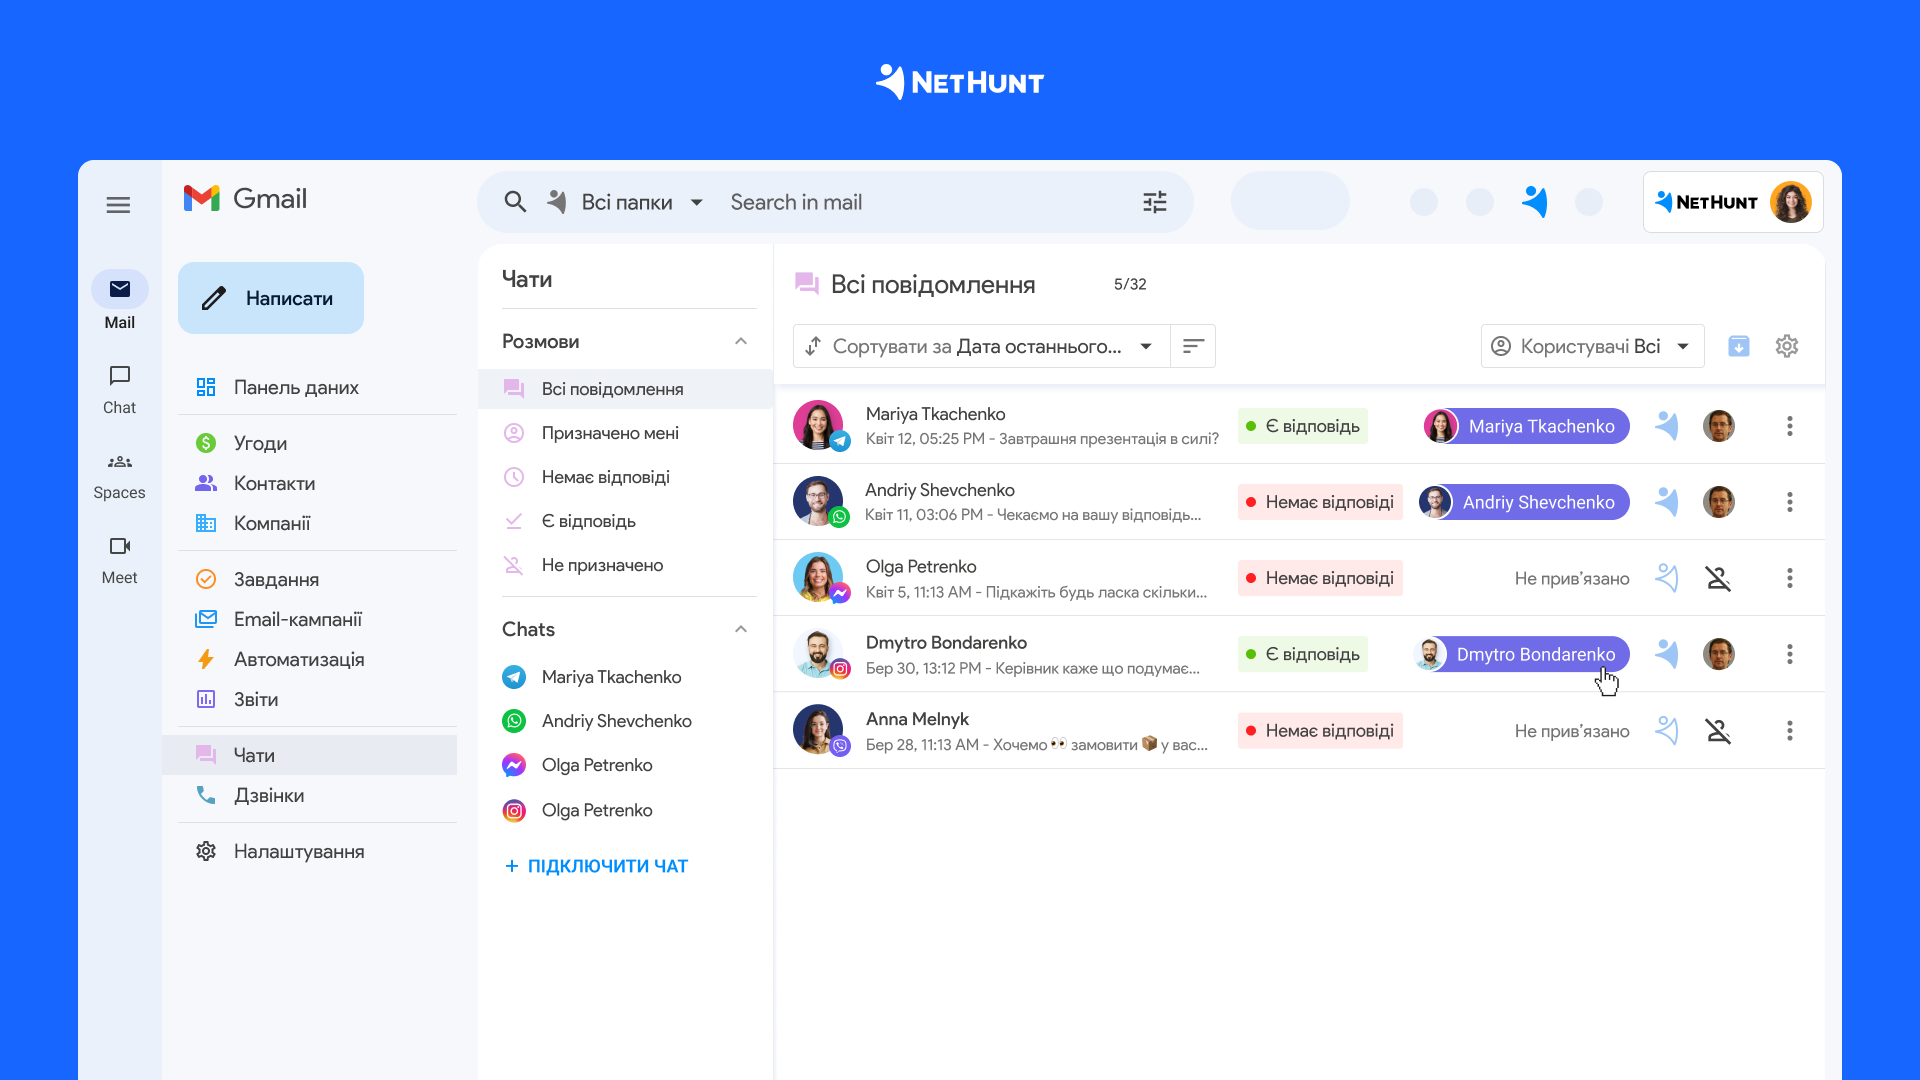The width and height of the screenshot is (1920, 1080).
Task: Open the Користувачі Всі users dropdown
Action: [x=1588, y=347]
